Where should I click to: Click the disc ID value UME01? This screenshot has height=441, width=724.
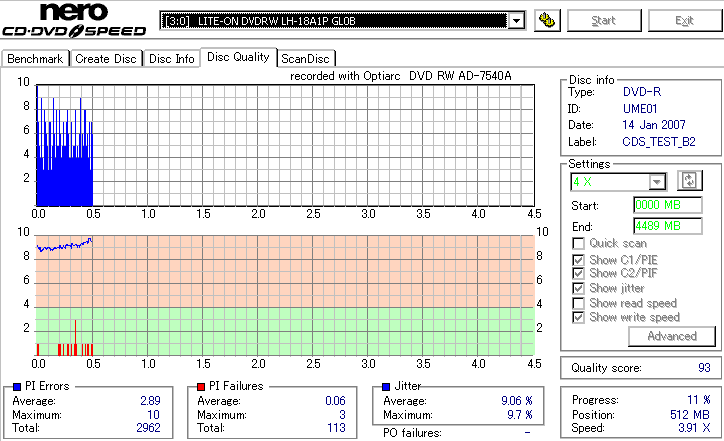[x=640, y=109]
